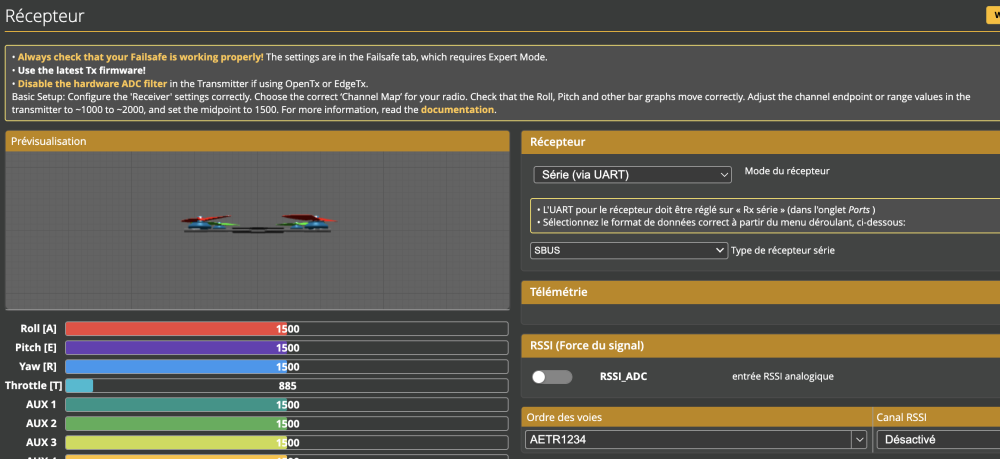Open the SBUS serial receiver type dropdown
Viewport: 1000px width, 459px height.
click(629, 250)
